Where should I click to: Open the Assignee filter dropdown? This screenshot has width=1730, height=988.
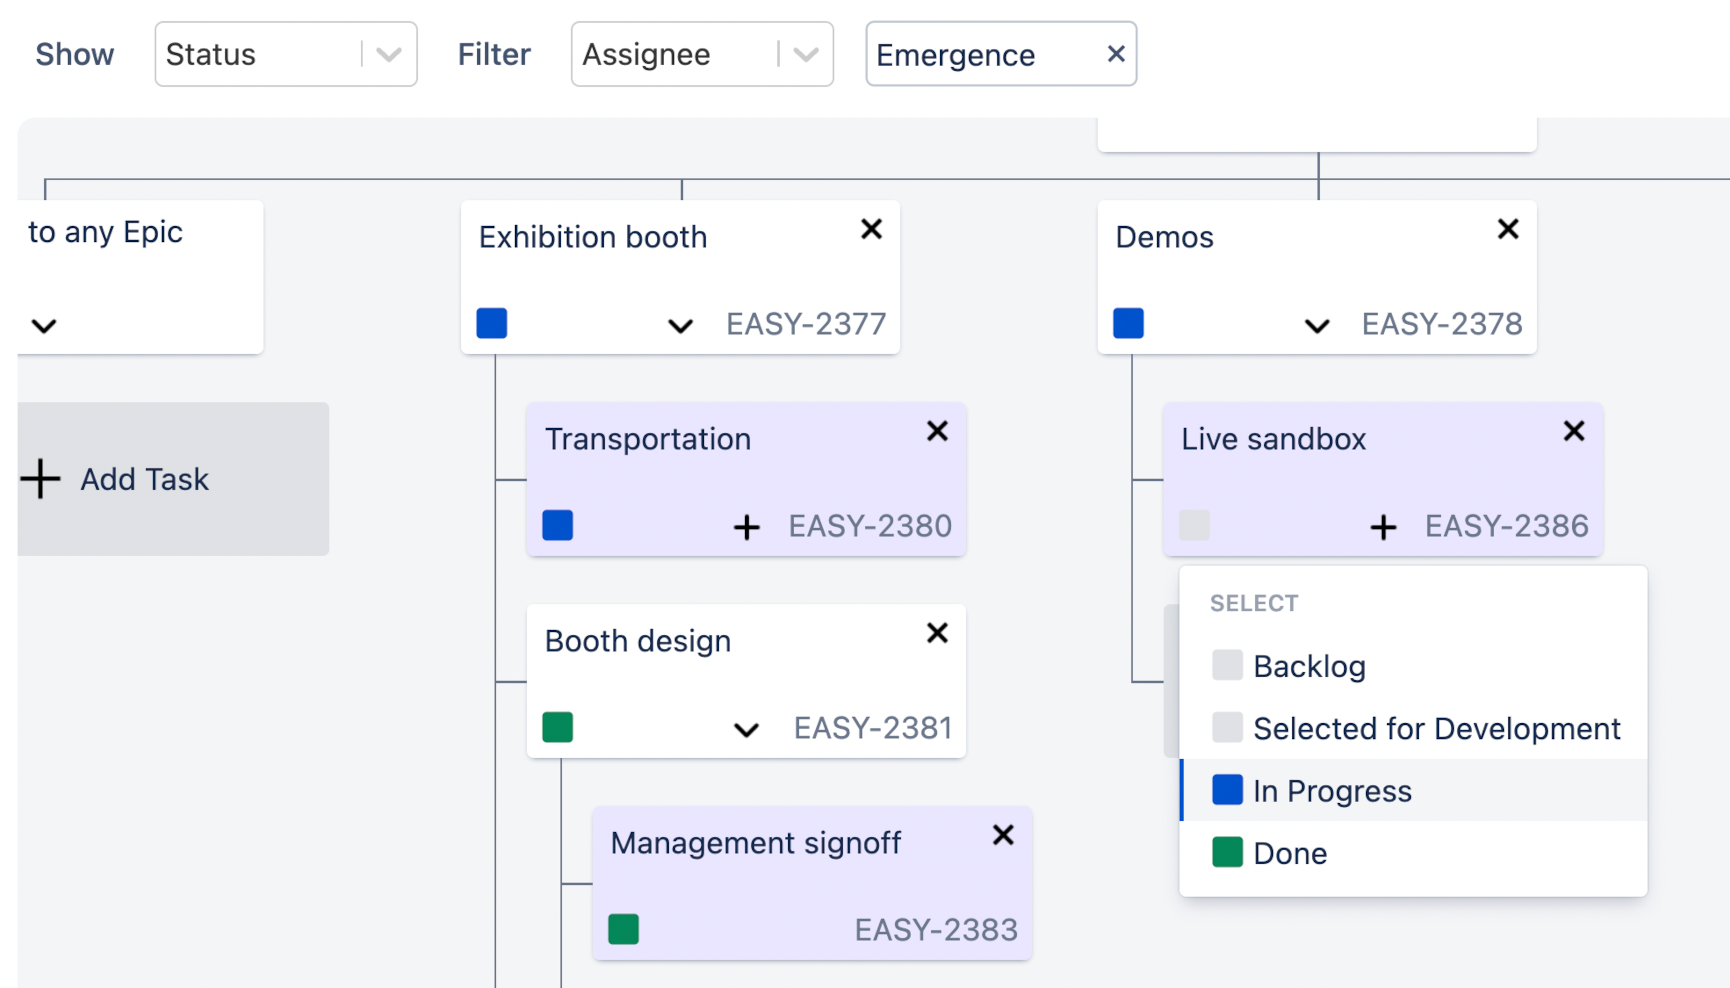tap(702, 54)
